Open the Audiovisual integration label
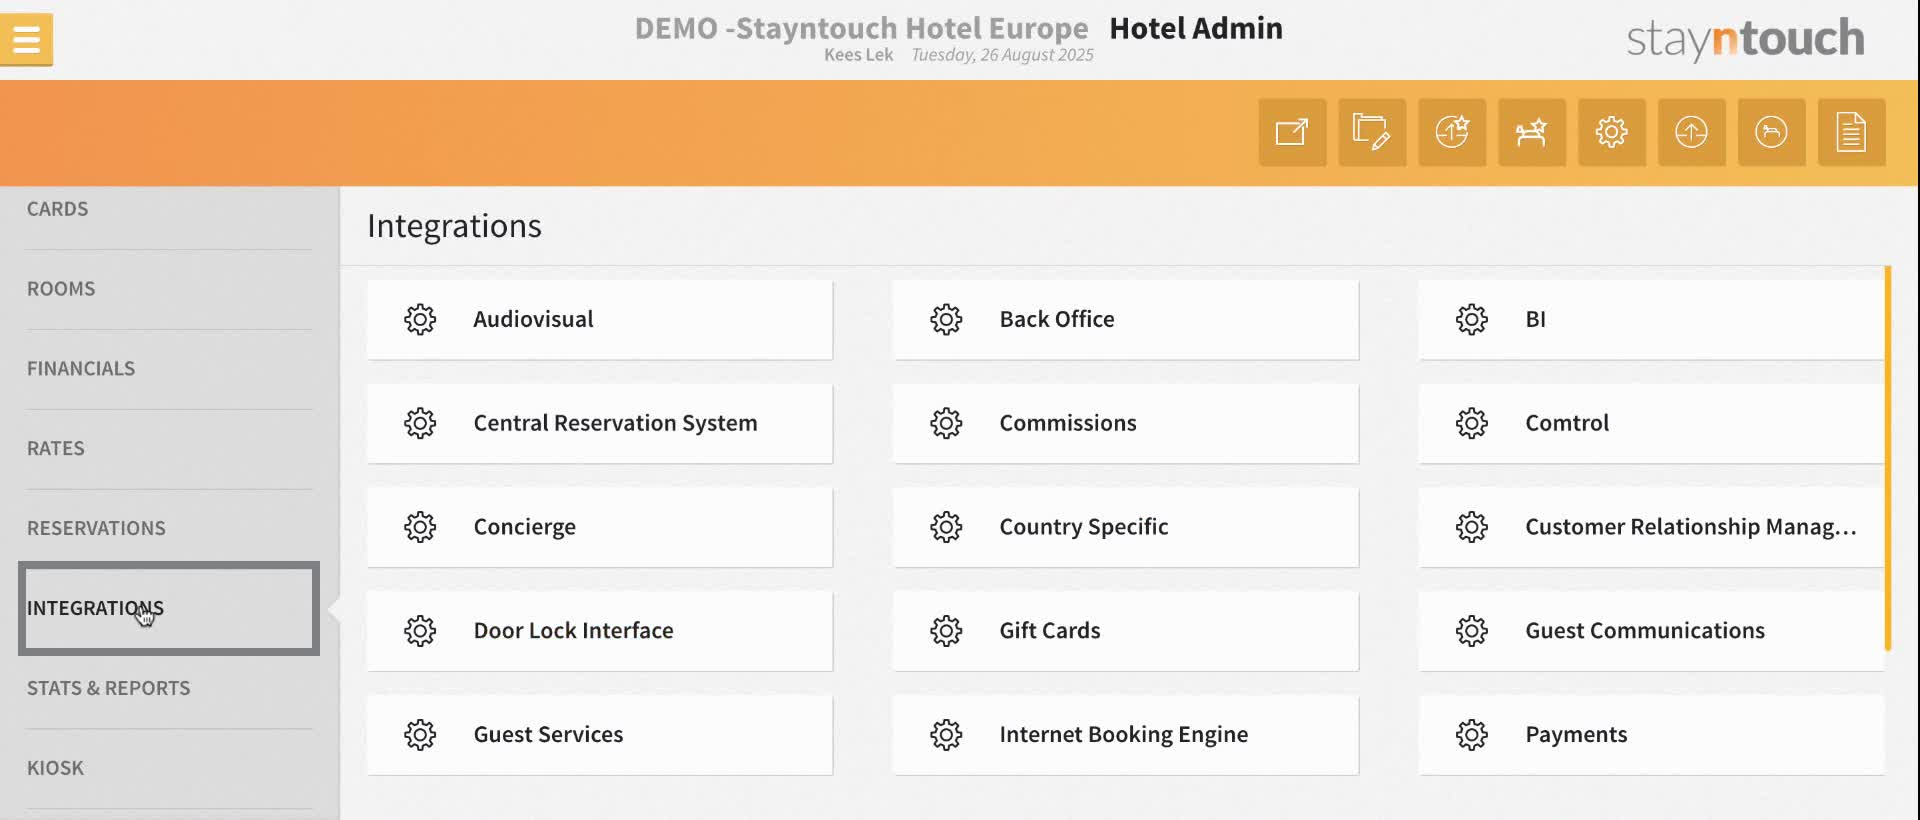 tap(533, 319)
